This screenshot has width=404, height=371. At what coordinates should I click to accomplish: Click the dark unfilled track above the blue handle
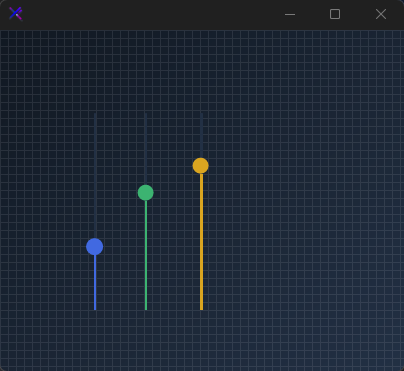tap(95, 176)
